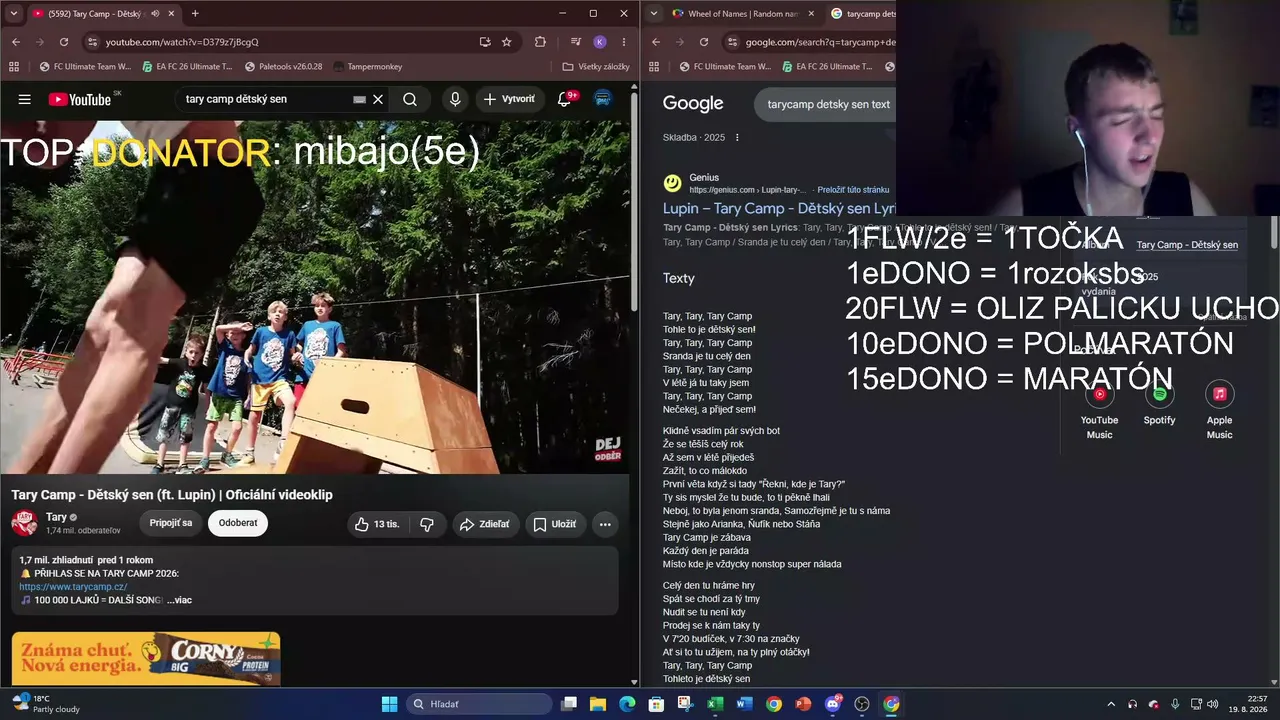The height and width of the screenshot is (720, 1280).
Task: Open more options next to Skladba · 2025
Action: pyautogui.click(x=737, y=137)
